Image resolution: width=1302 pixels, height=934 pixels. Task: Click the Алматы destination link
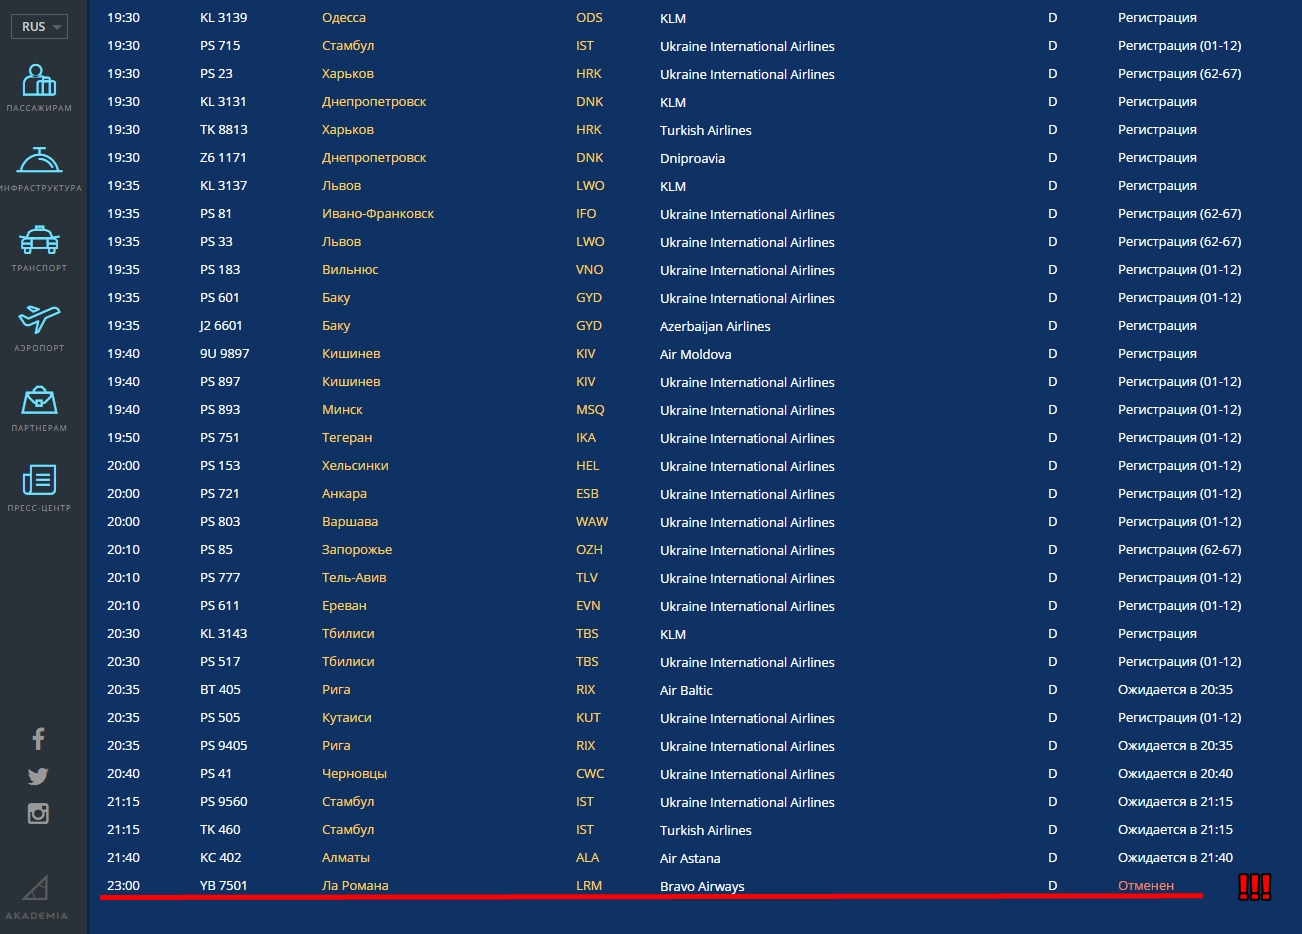[x=346, y=858]
